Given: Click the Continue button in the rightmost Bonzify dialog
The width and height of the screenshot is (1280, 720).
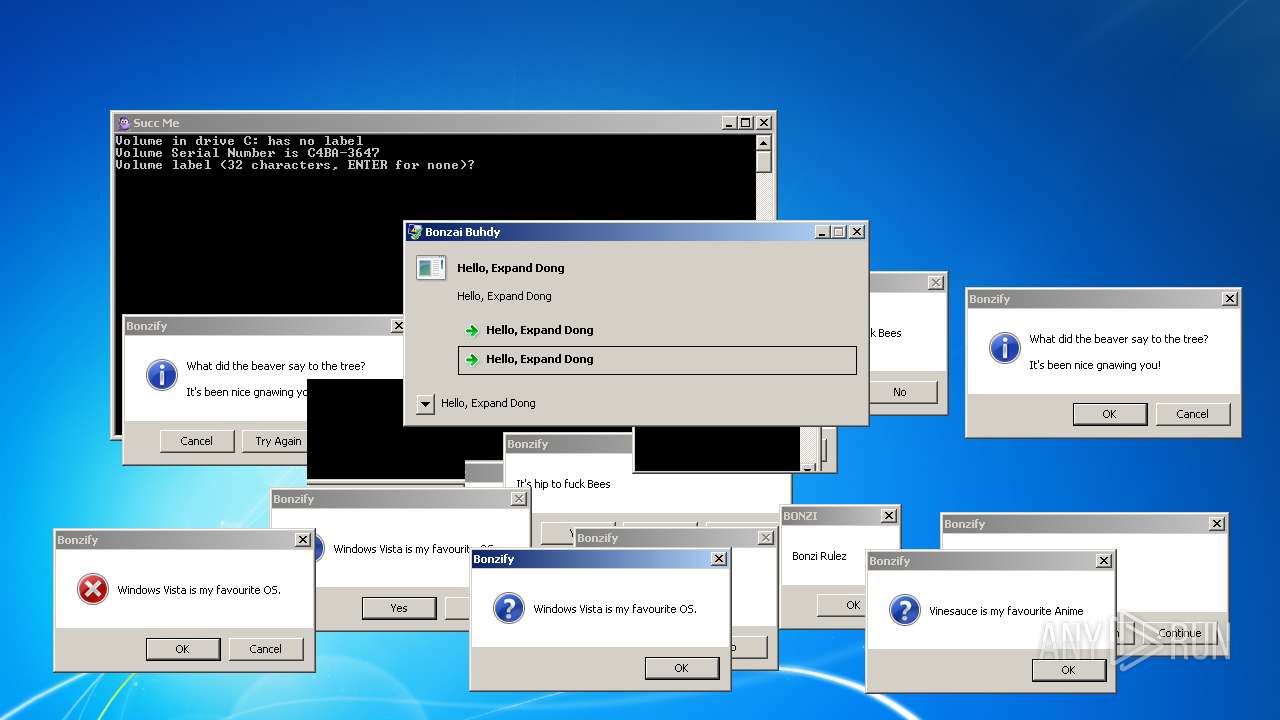Looking at the screenshot, I should tap(1179, 633).
